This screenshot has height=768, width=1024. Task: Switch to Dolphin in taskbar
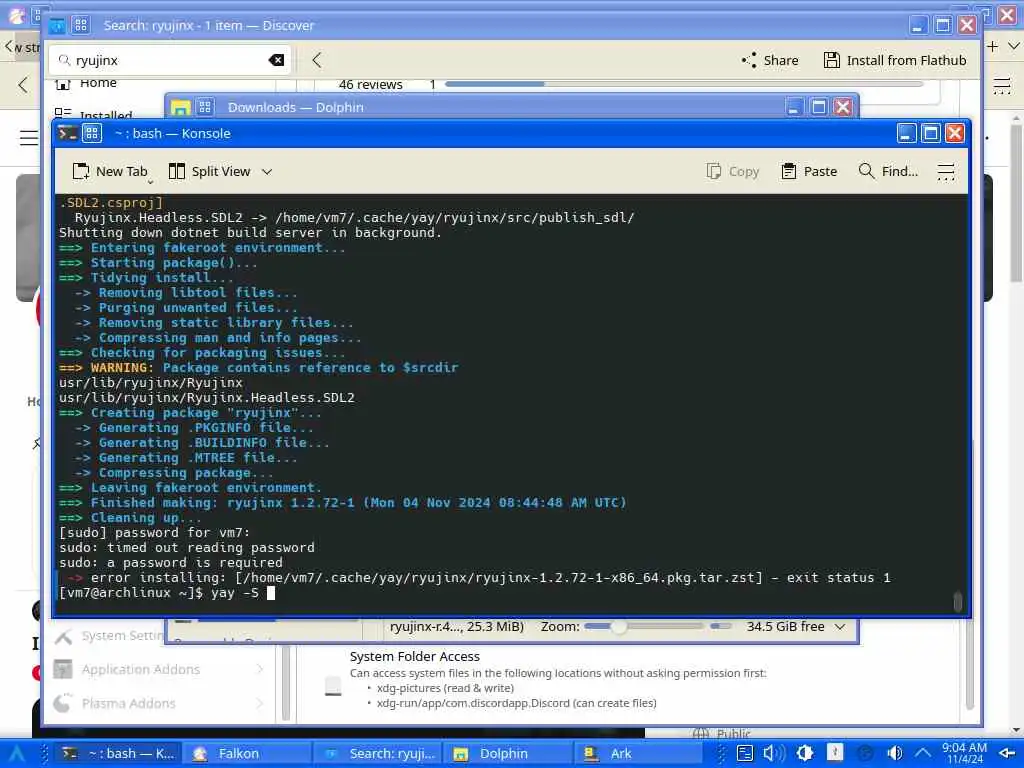(x=508, y=754)
